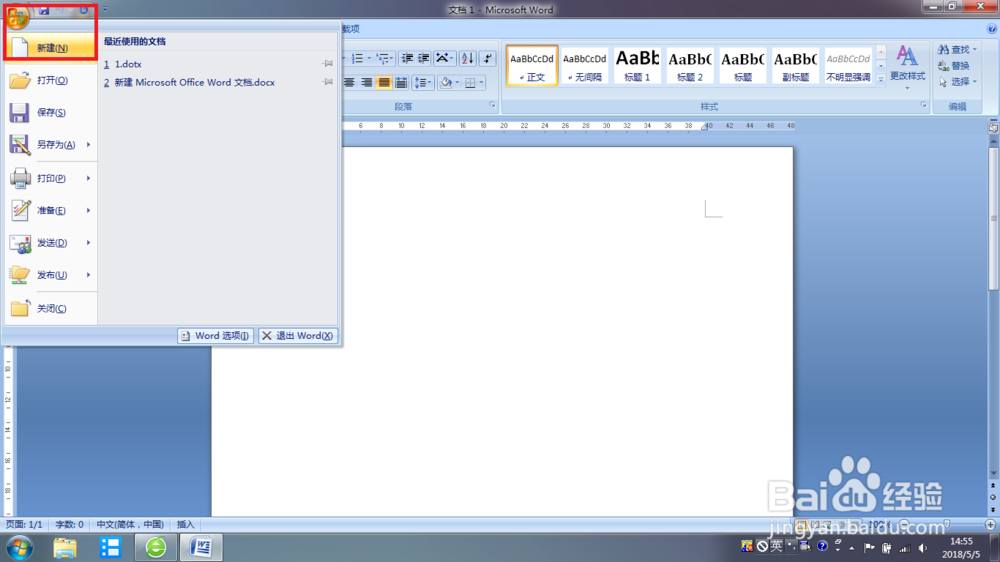Expand the styles gallery More arrow
This screenshot has height=562, width=1000.
[x=881, y=79]
